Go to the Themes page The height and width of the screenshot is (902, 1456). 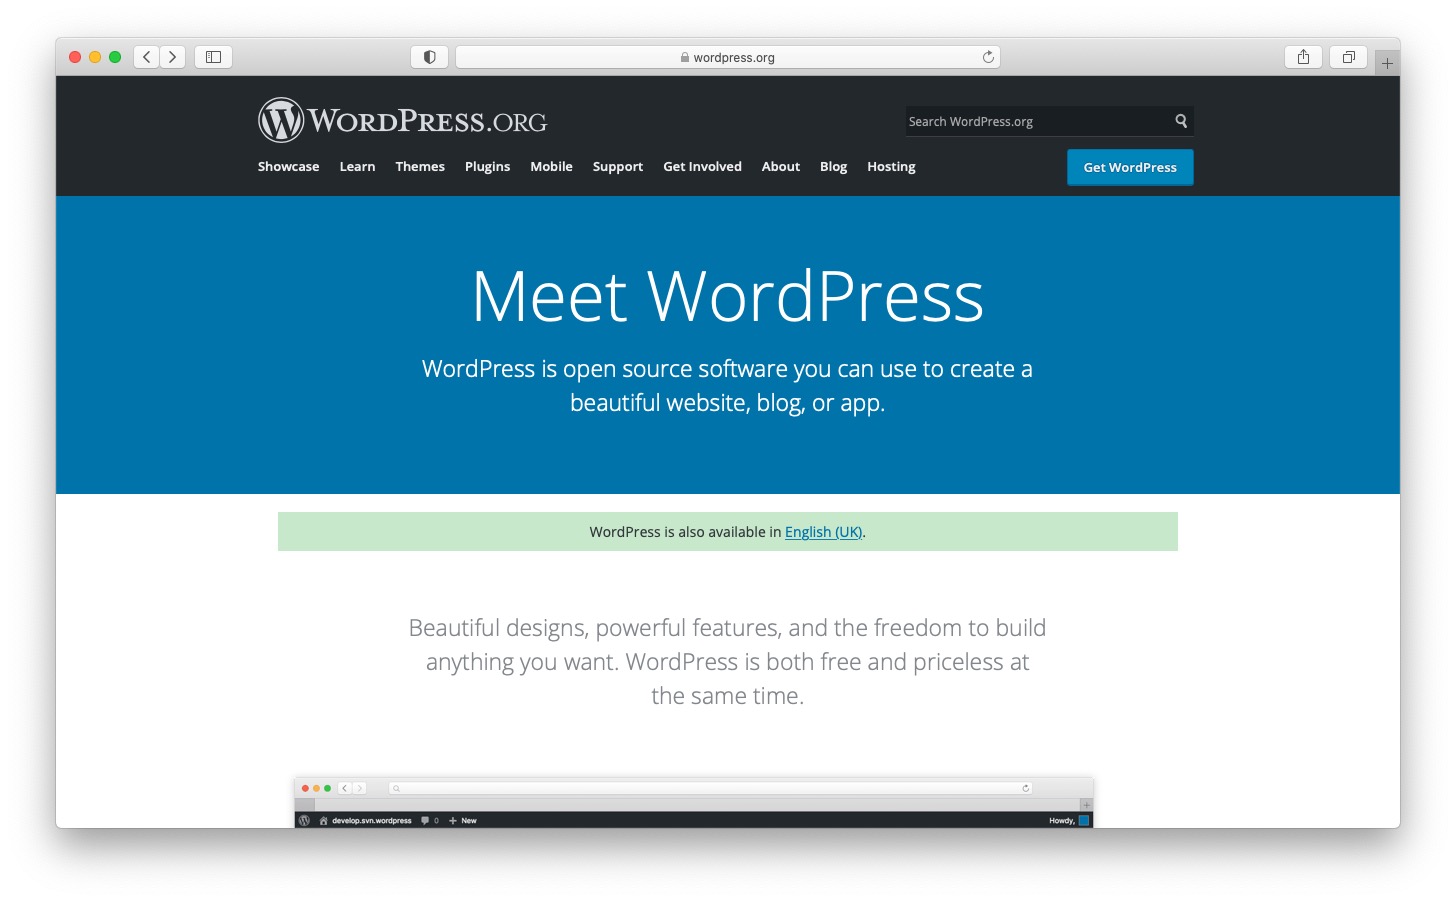[x=420, y=167]
